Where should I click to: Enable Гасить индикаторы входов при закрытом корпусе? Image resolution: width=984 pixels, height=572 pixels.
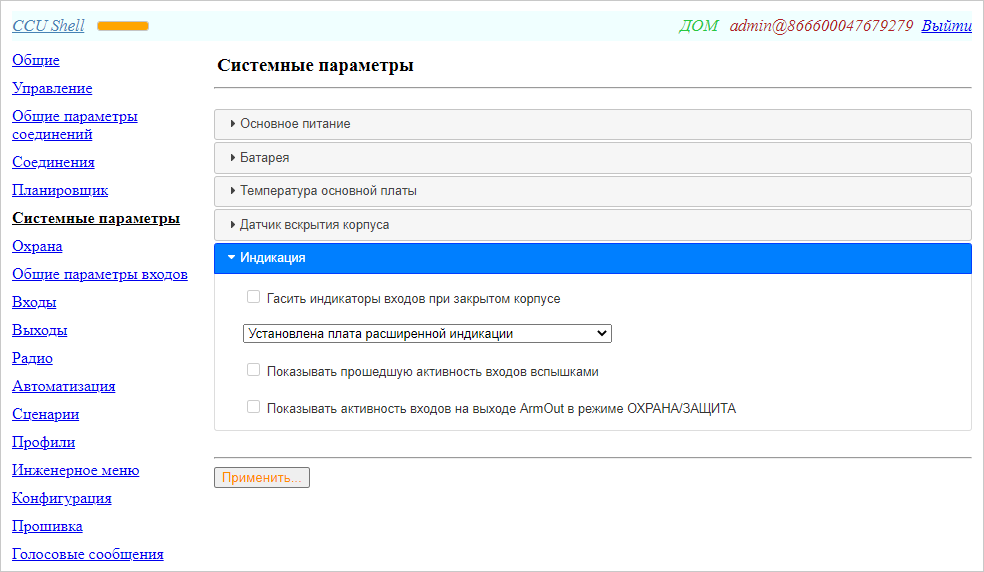point(254,298)
